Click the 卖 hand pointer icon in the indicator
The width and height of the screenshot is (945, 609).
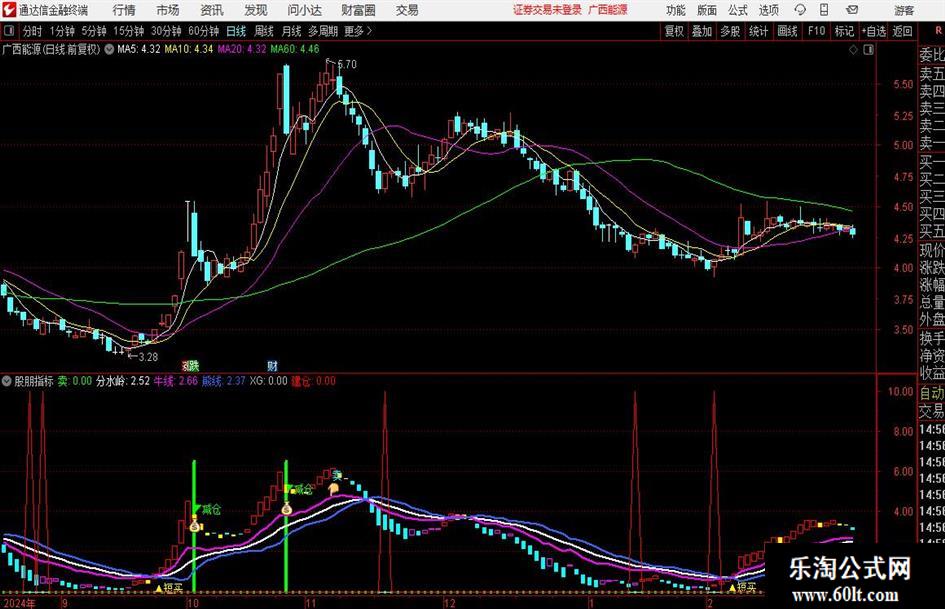point(333,488)
